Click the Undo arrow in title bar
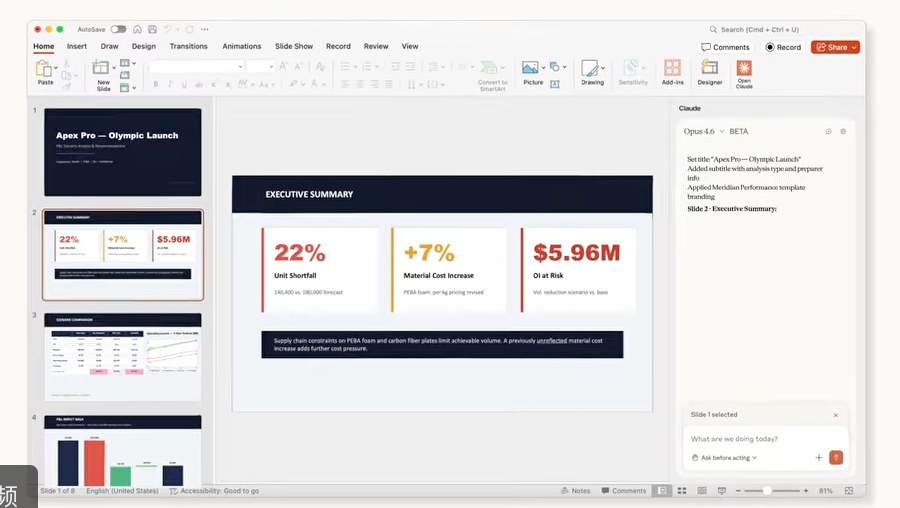Image resolution: width=900 pixels, height=508 pixels. coord(167,29)
